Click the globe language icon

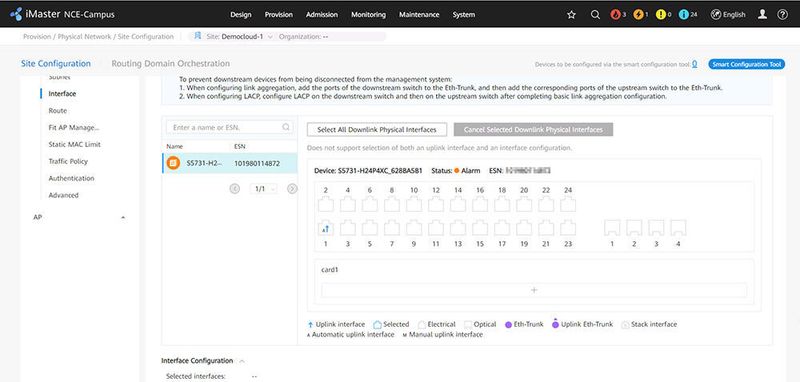tap(716, 15)
